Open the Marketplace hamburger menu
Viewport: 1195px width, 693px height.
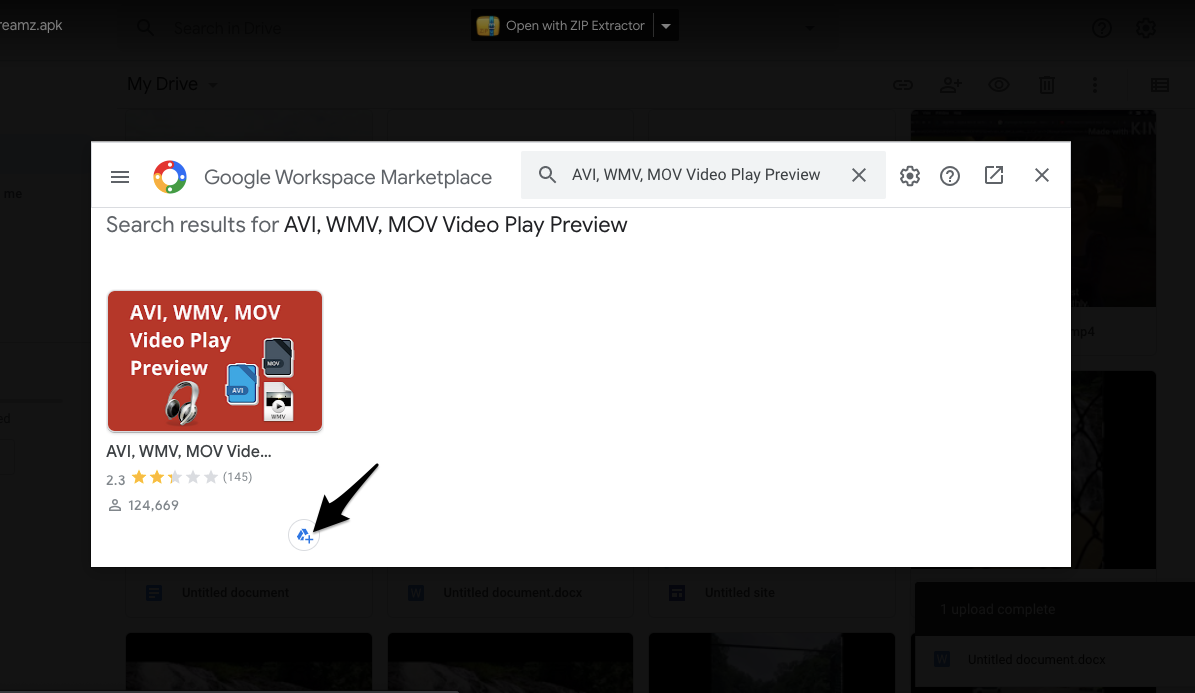(120, 177)
